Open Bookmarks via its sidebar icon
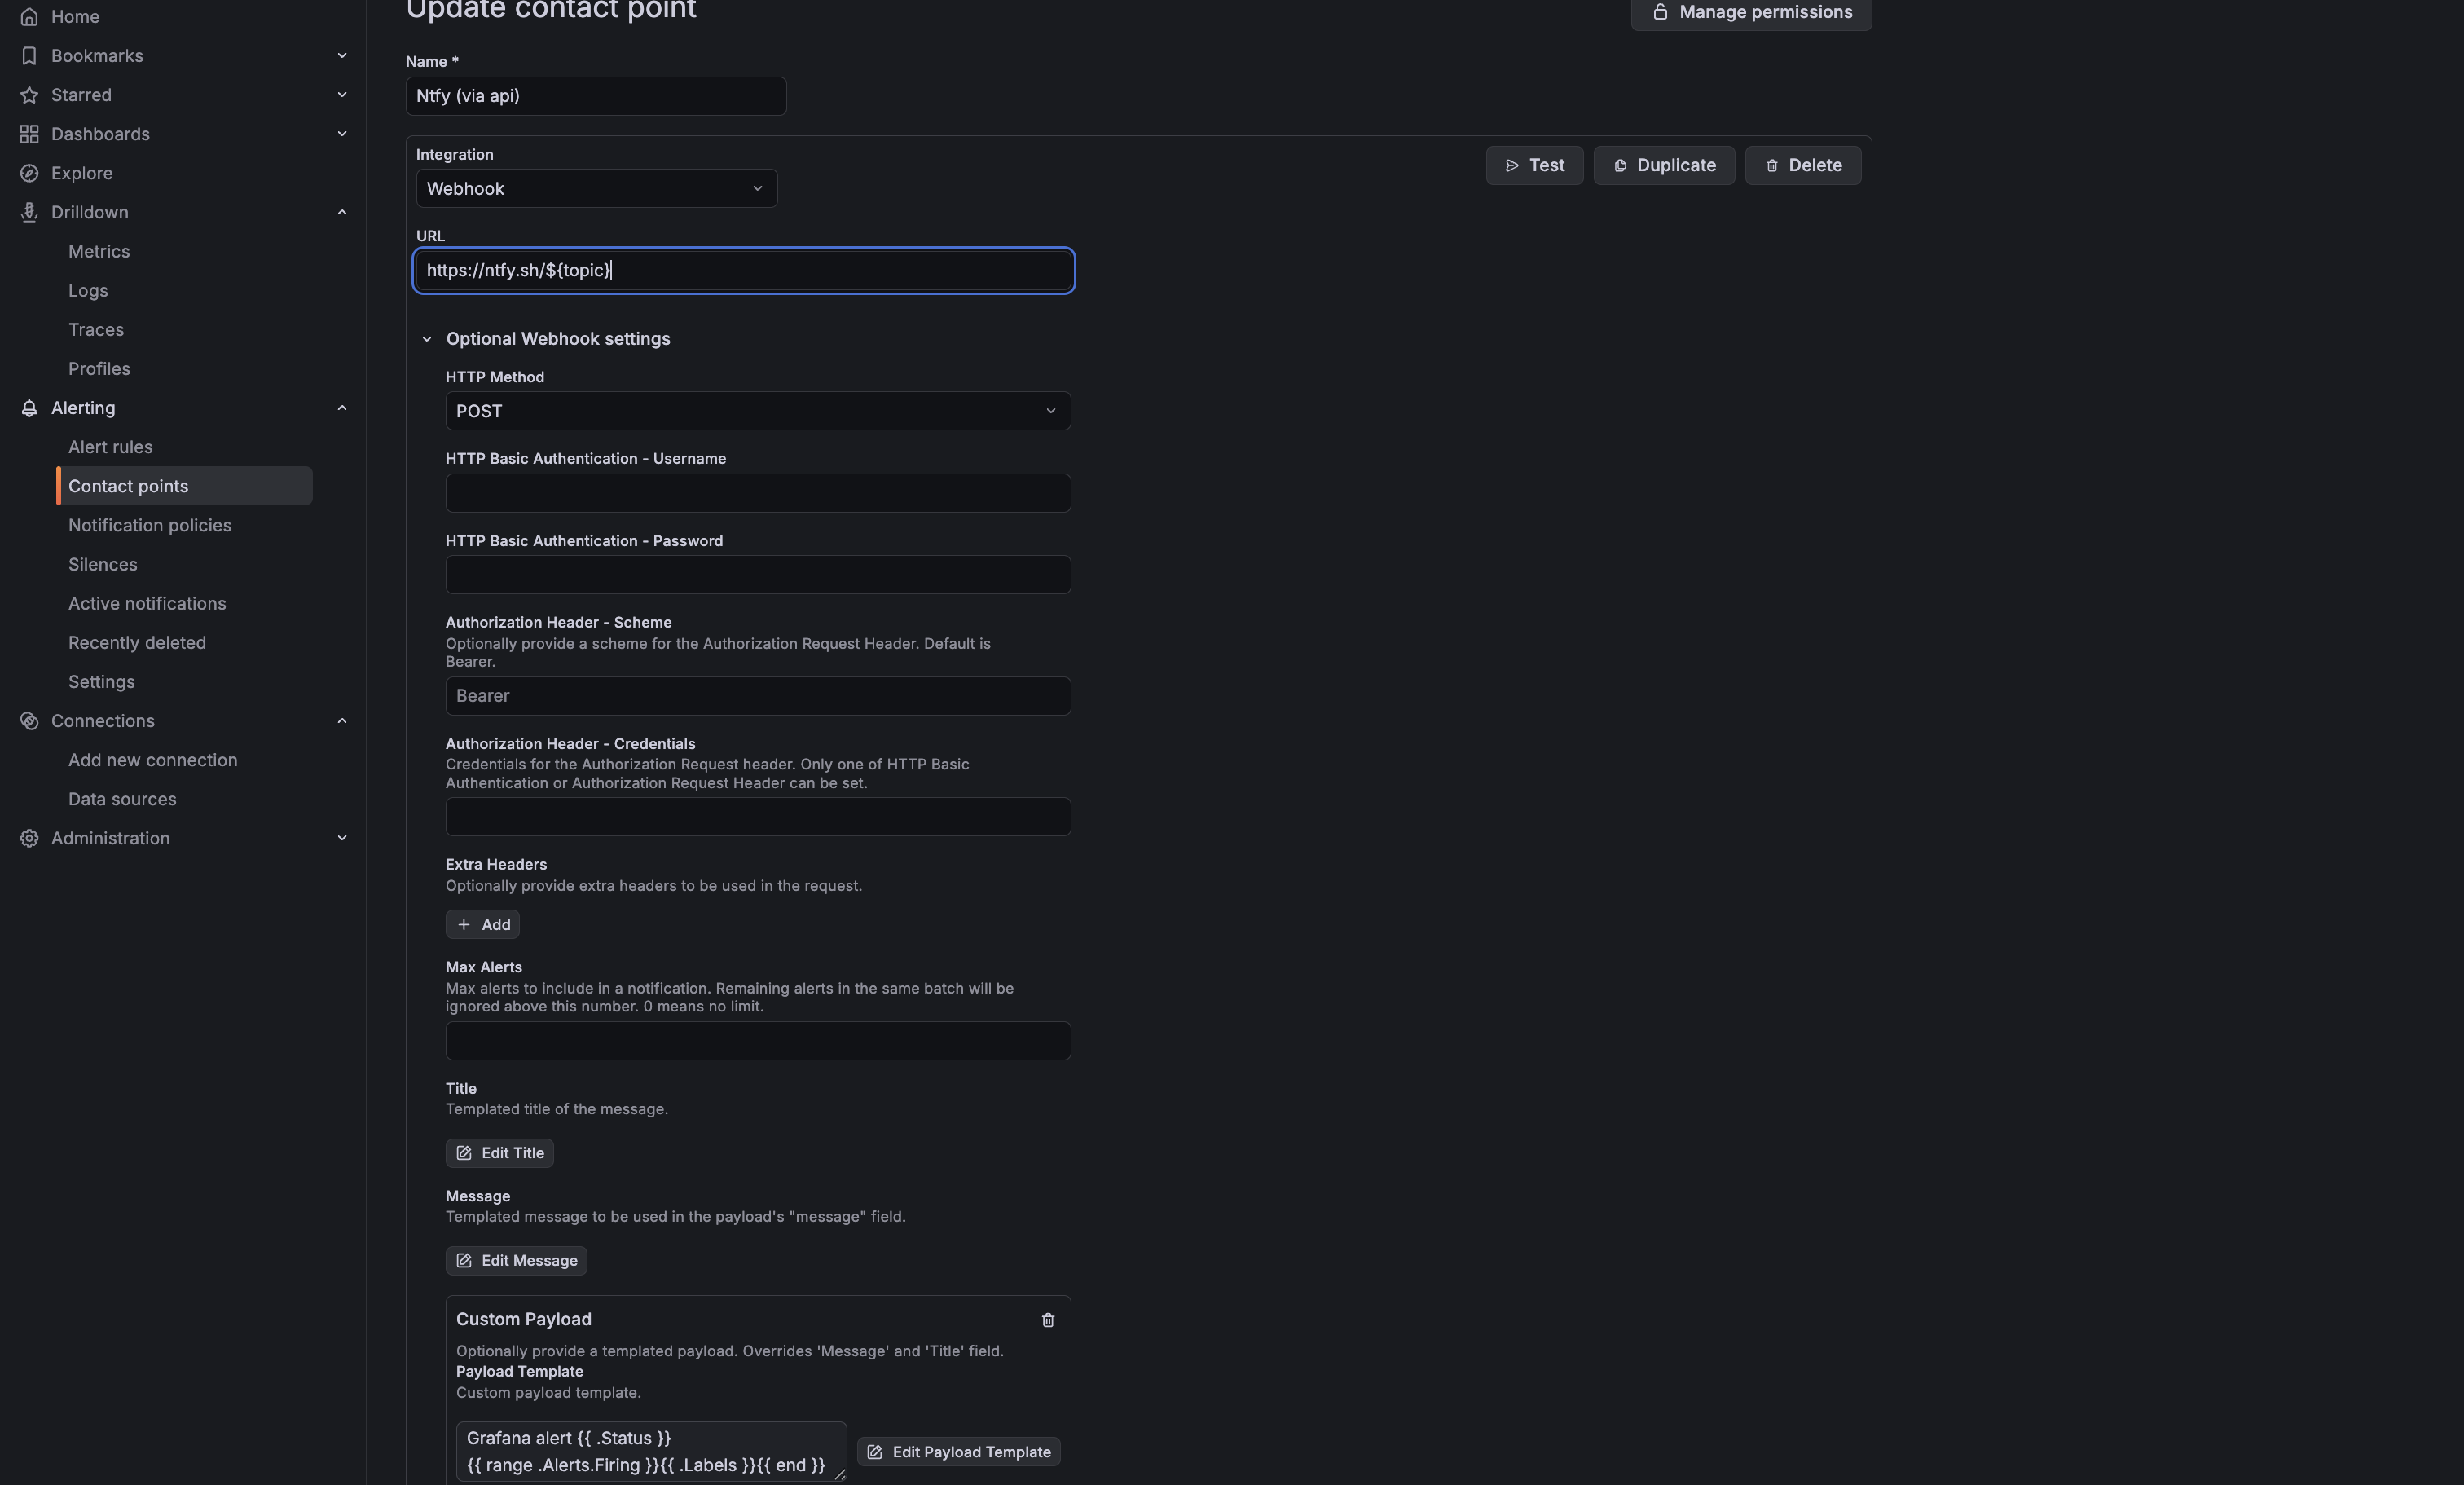 coord(30,55)
